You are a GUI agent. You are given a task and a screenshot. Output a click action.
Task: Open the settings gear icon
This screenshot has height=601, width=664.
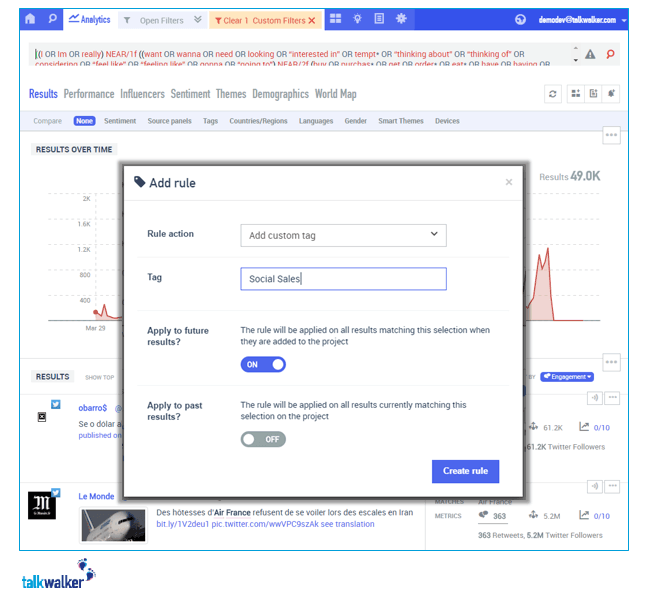[x=401, y=19]
